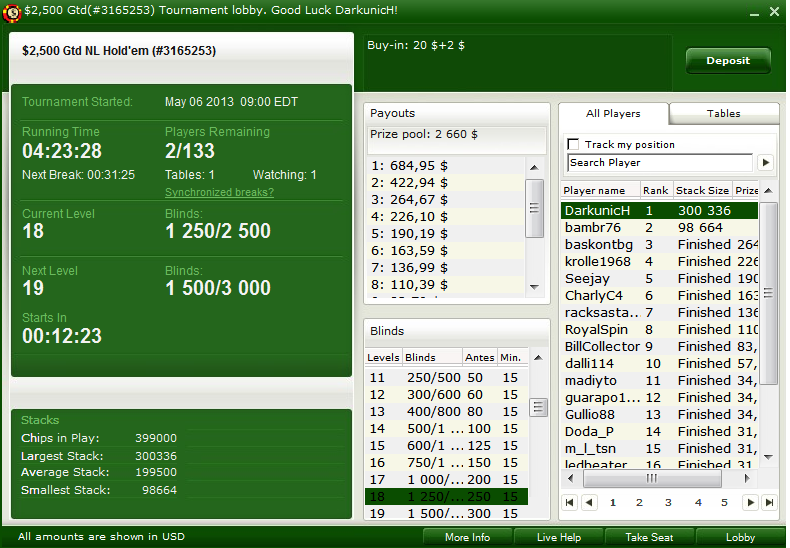This screenshot has width=790, height=548.
Task: Open player list page 1
Action: (613, 502)
